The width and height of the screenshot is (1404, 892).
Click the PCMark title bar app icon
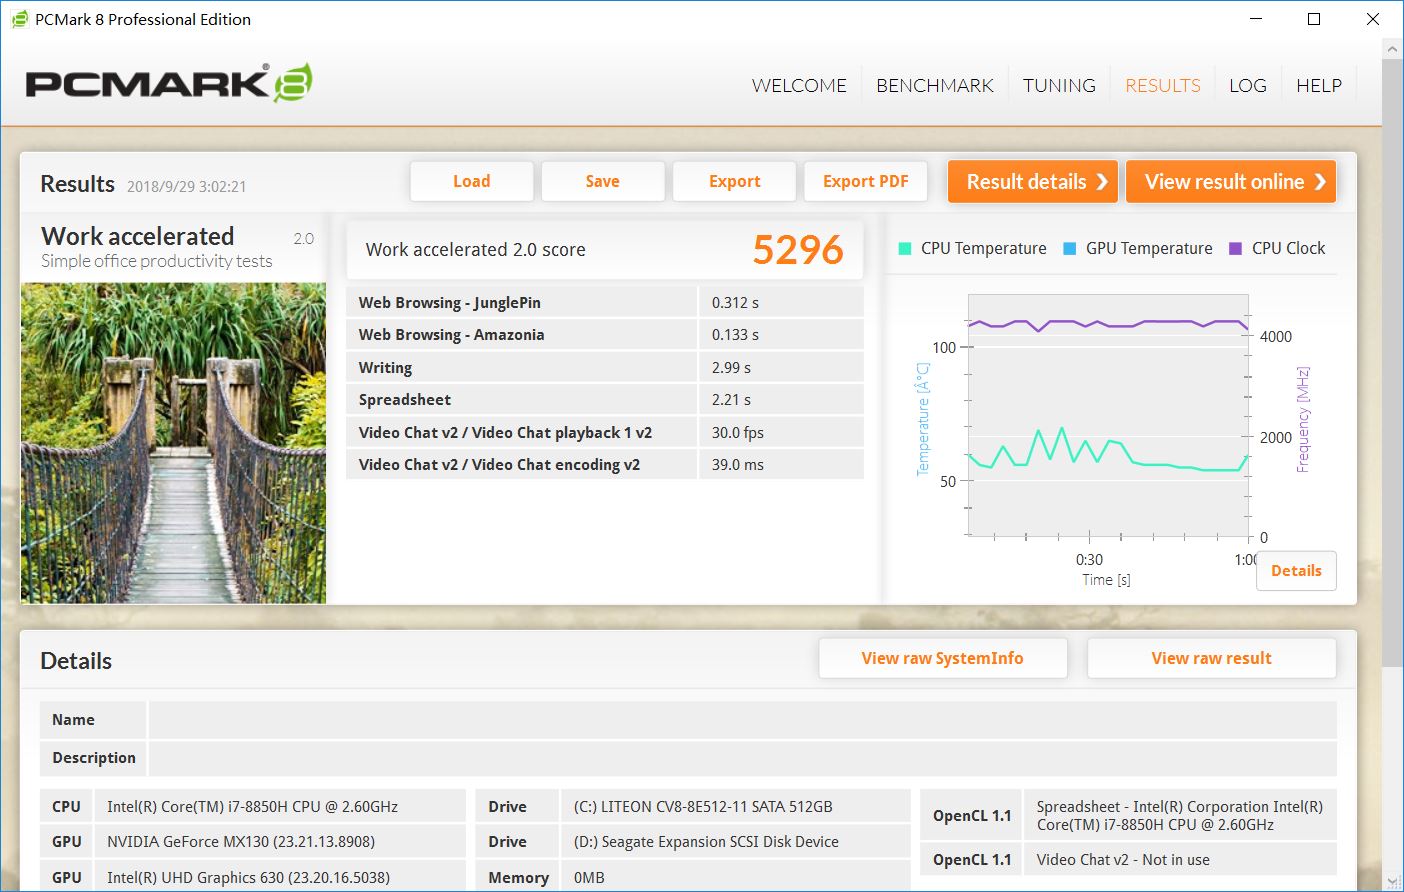pyautogui.click(x=20, y=19)
